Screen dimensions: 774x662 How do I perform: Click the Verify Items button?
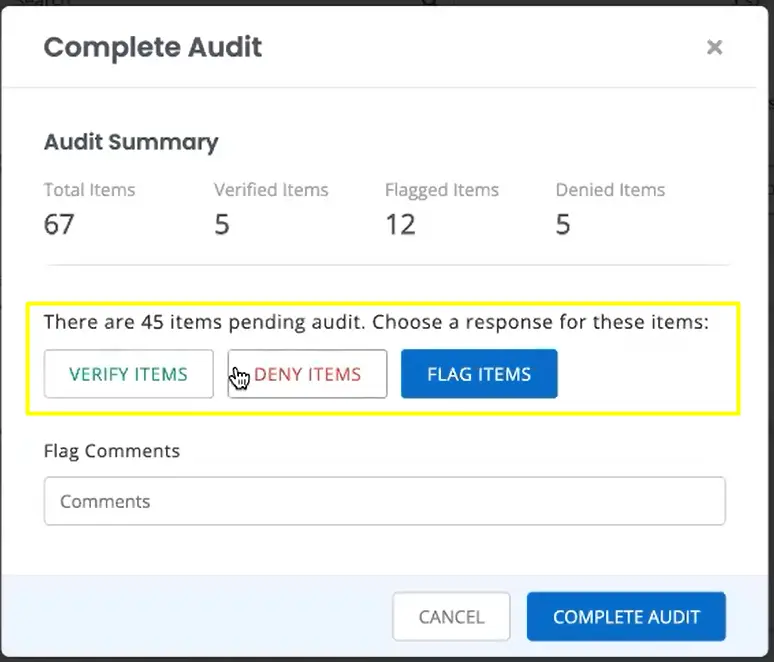pos(128,374)
